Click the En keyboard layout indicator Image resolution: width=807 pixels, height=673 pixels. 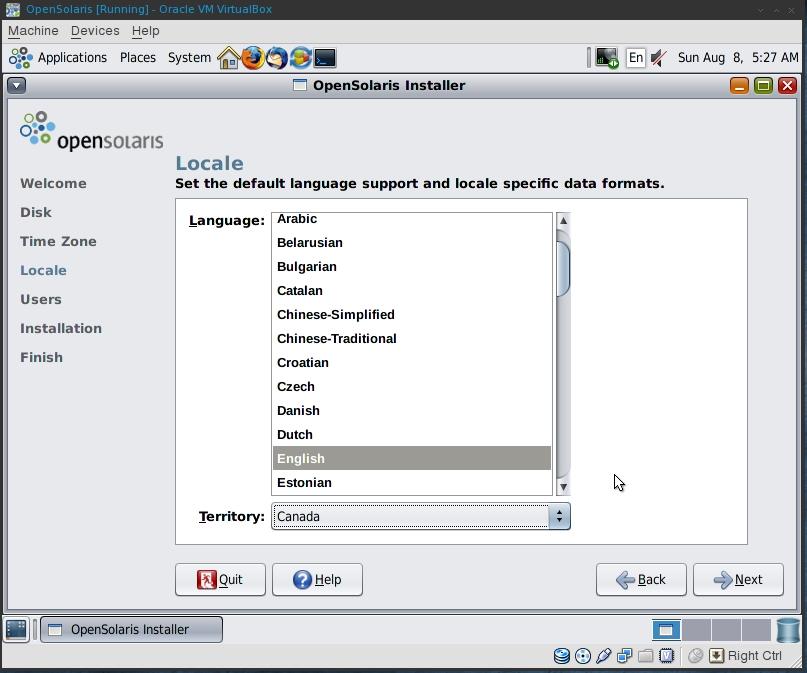point(636,58)
